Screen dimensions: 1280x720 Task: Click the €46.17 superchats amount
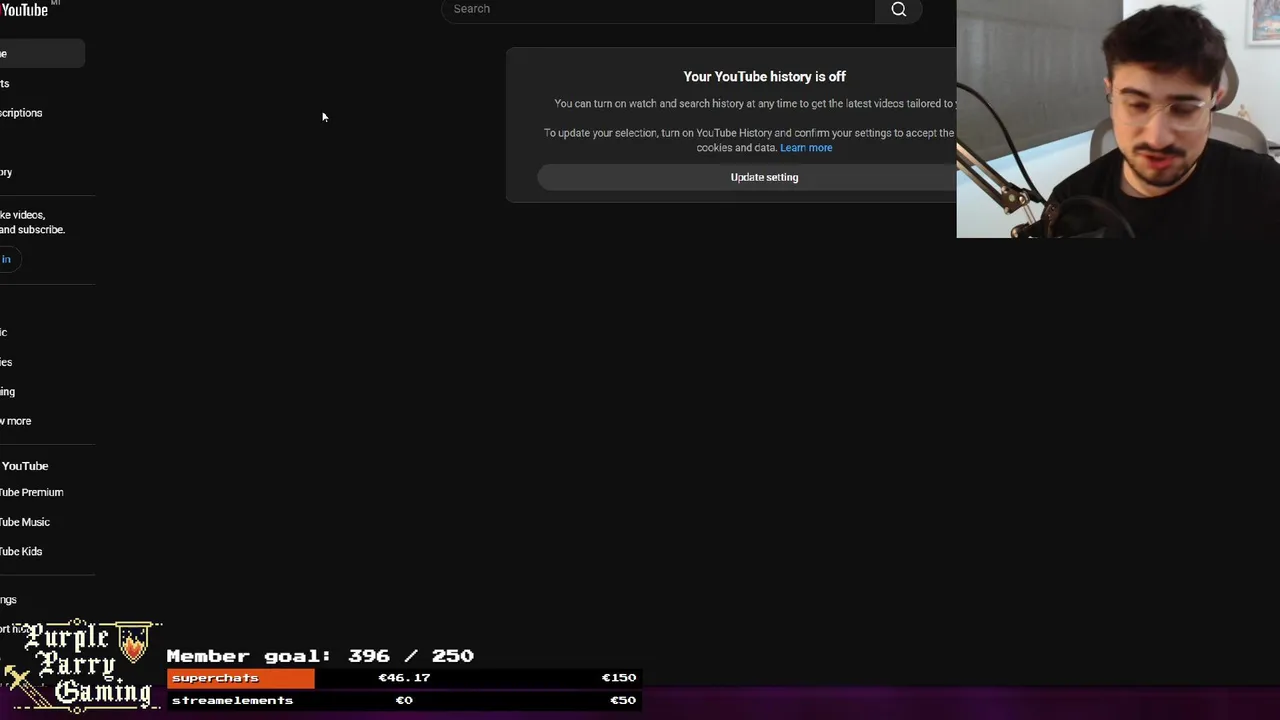pyautogui.click(x=404, y=678)
